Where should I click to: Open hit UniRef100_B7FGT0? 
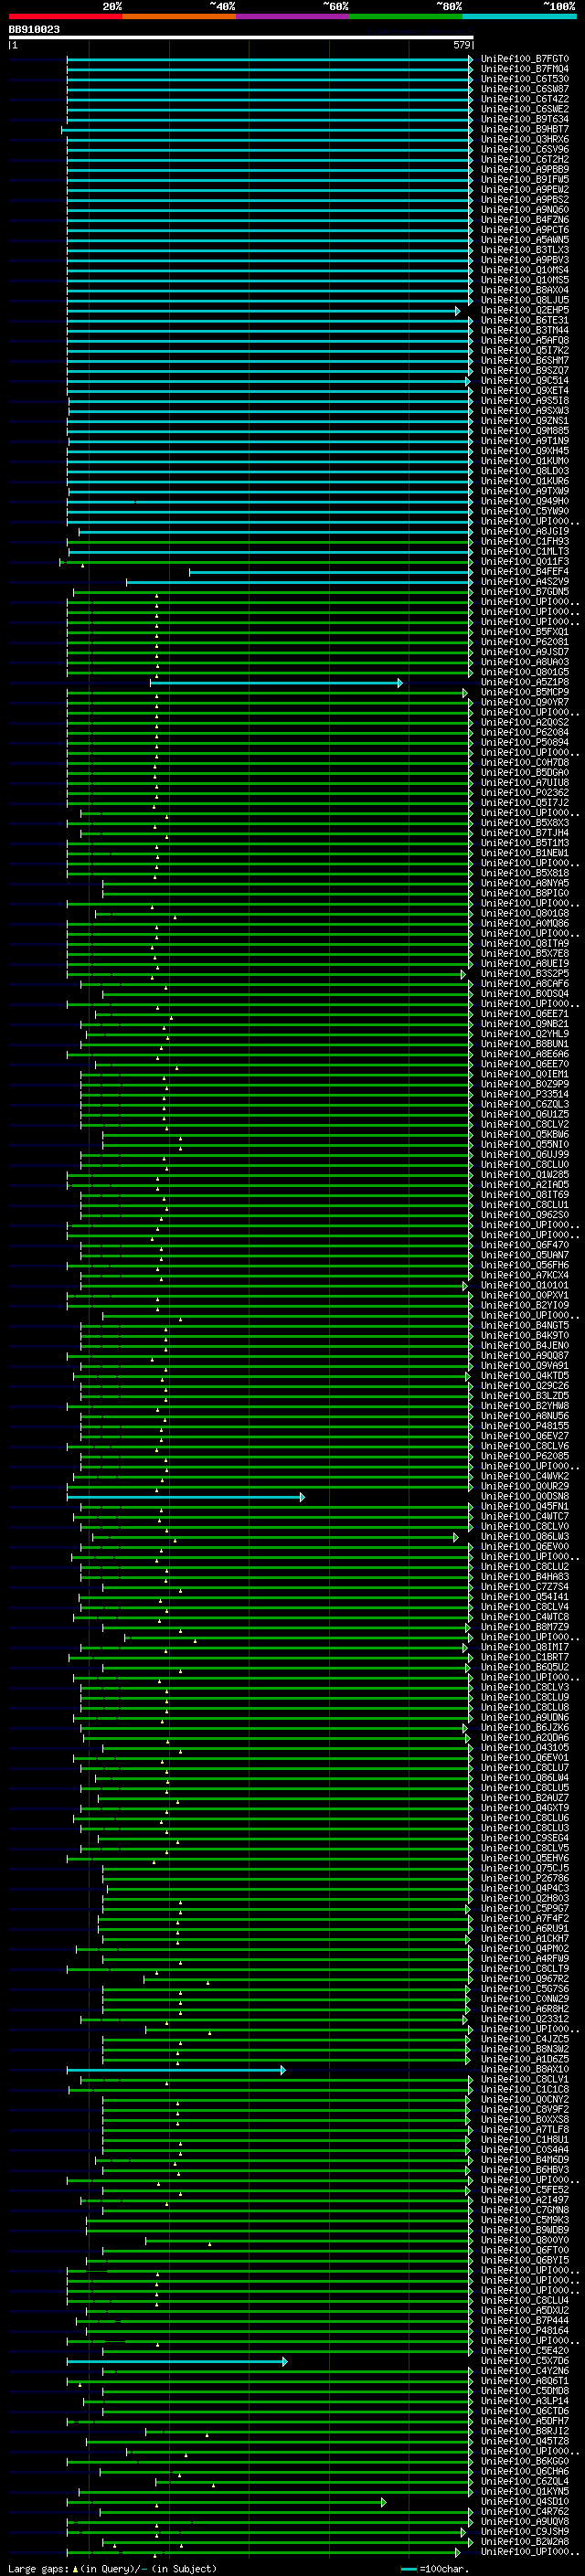tap(525, 59)
